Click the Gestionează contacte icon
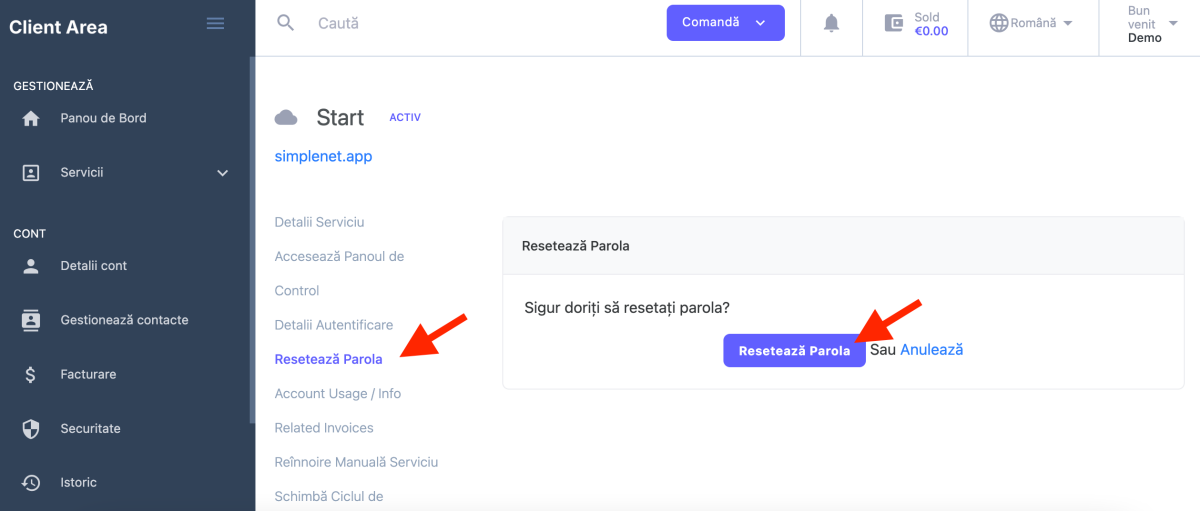Screen dimensions: 1200x511 (31, 321)
